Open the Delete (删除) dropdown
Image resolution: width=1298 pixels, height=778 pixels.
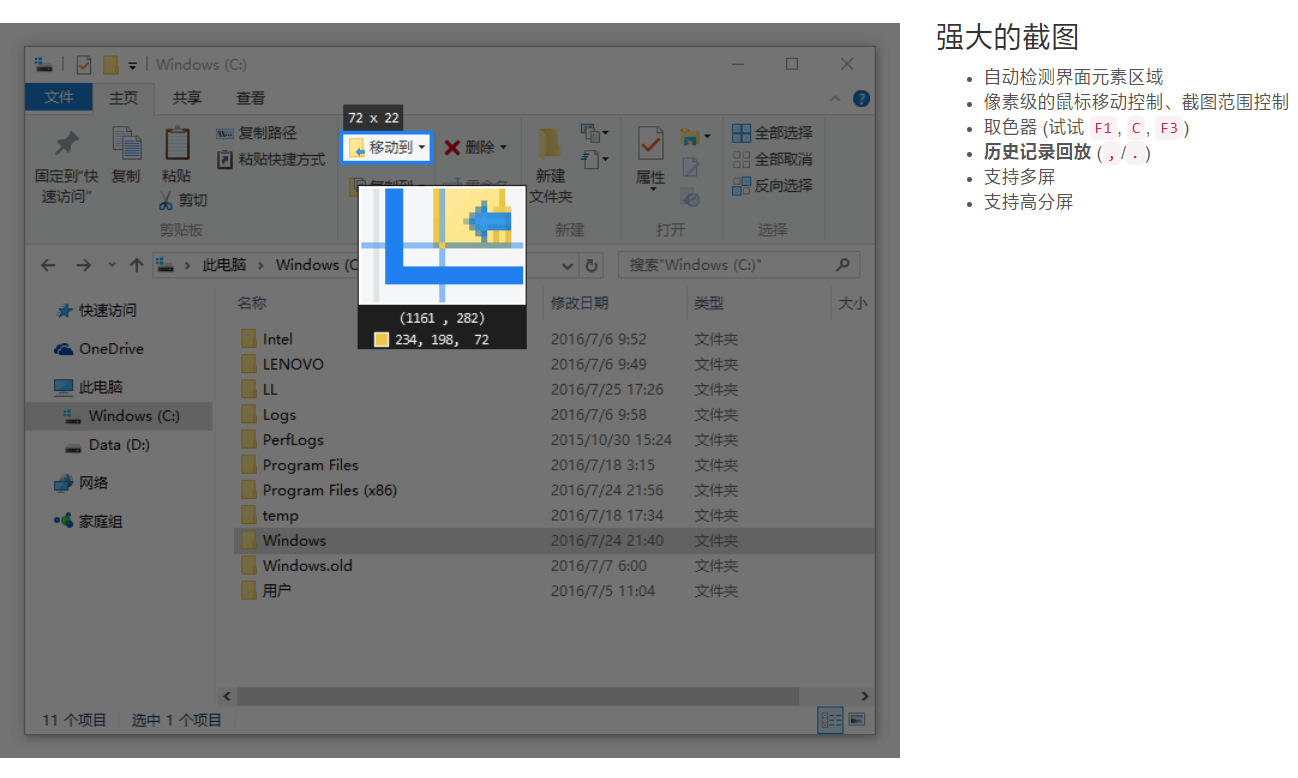pos(476,147)
